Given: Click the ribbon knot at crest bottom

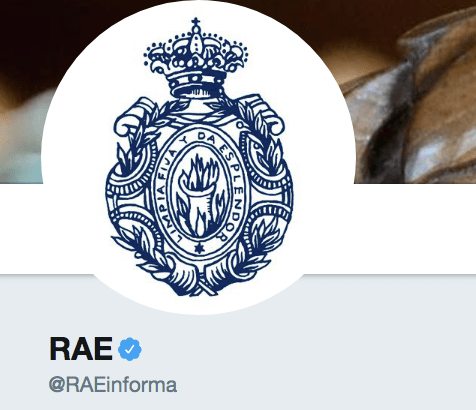Looking at the screenshot, I should [x=199, y=280].
